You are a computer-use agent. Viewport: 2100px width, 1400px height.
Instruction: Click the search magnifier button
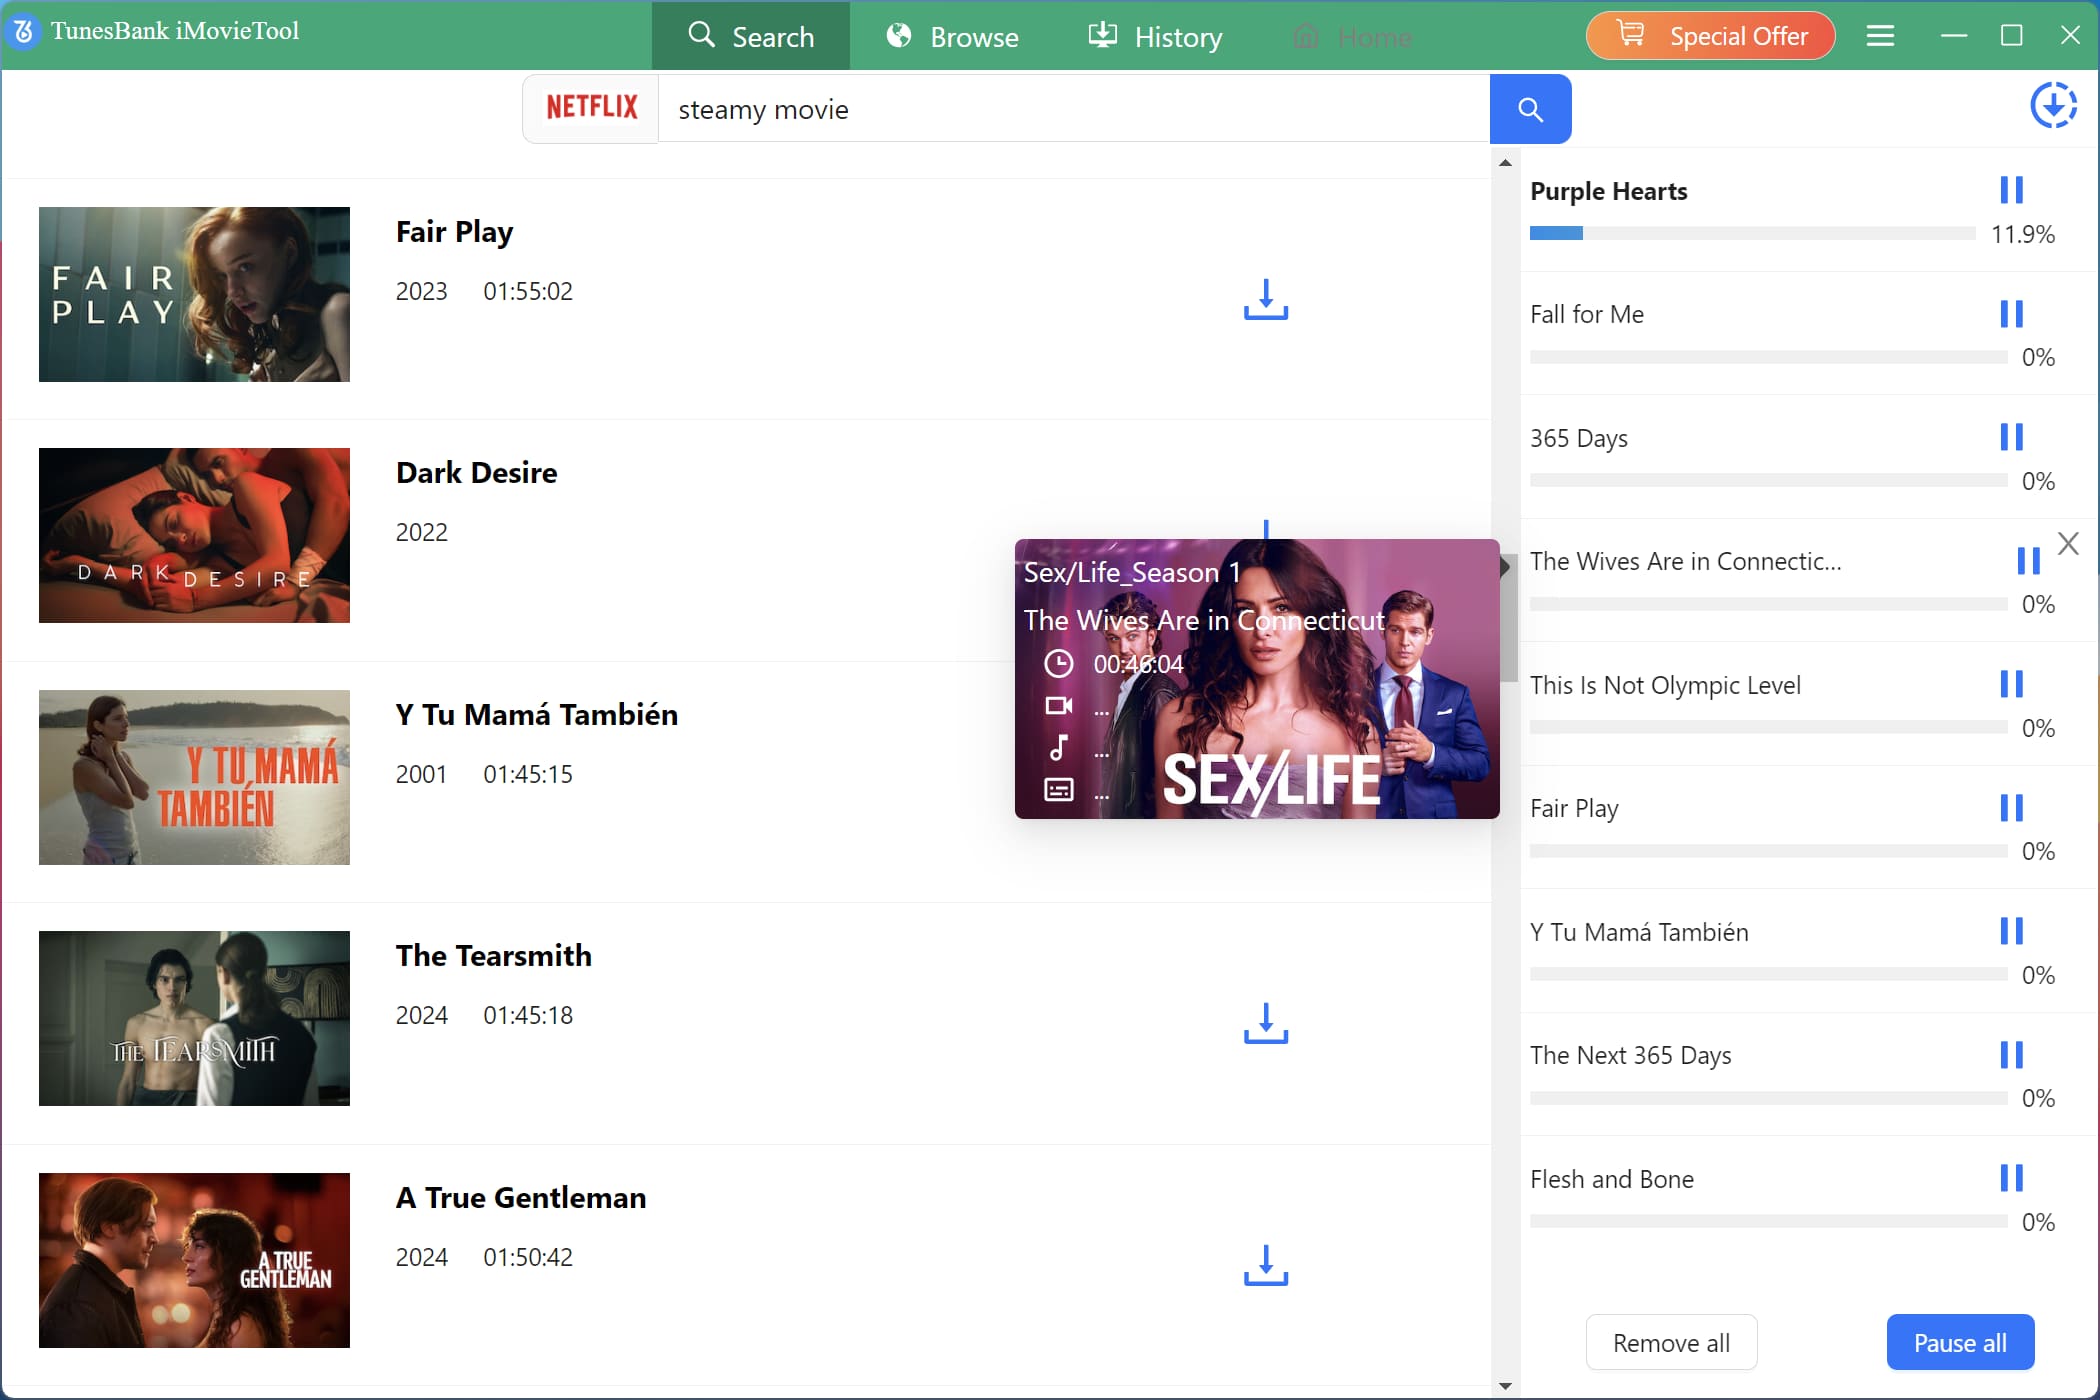(x=1529, y=108)
